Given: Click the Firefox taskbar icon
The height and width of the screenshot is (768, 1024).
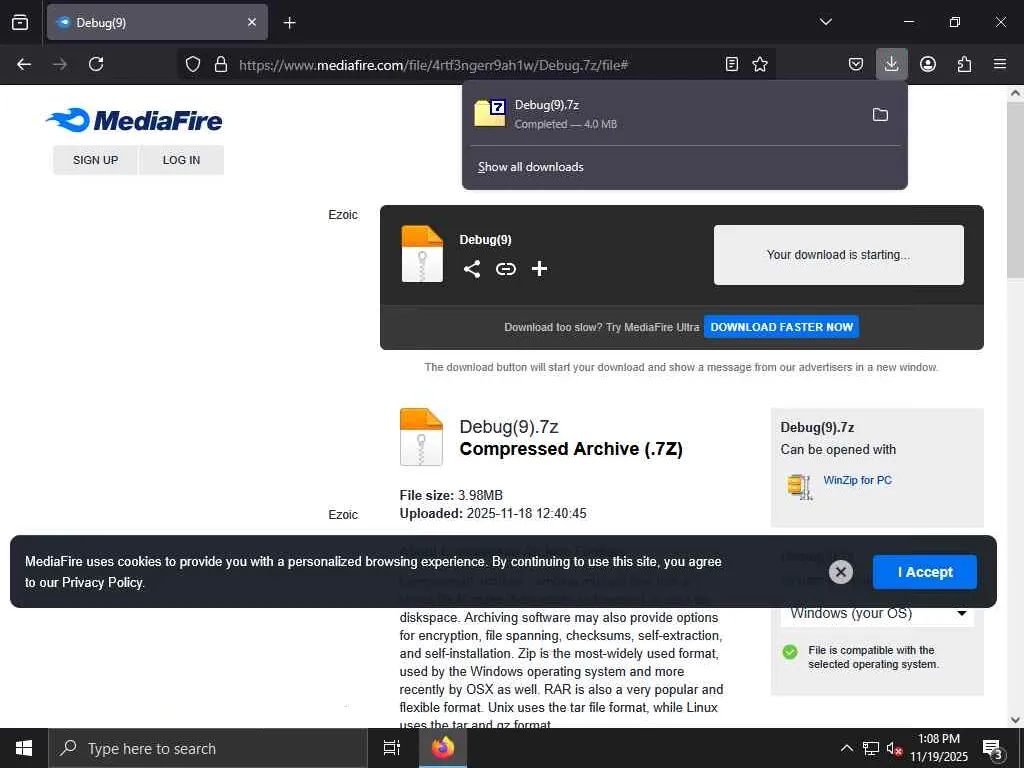Looking at the screenshot, I should coord(442,748).
